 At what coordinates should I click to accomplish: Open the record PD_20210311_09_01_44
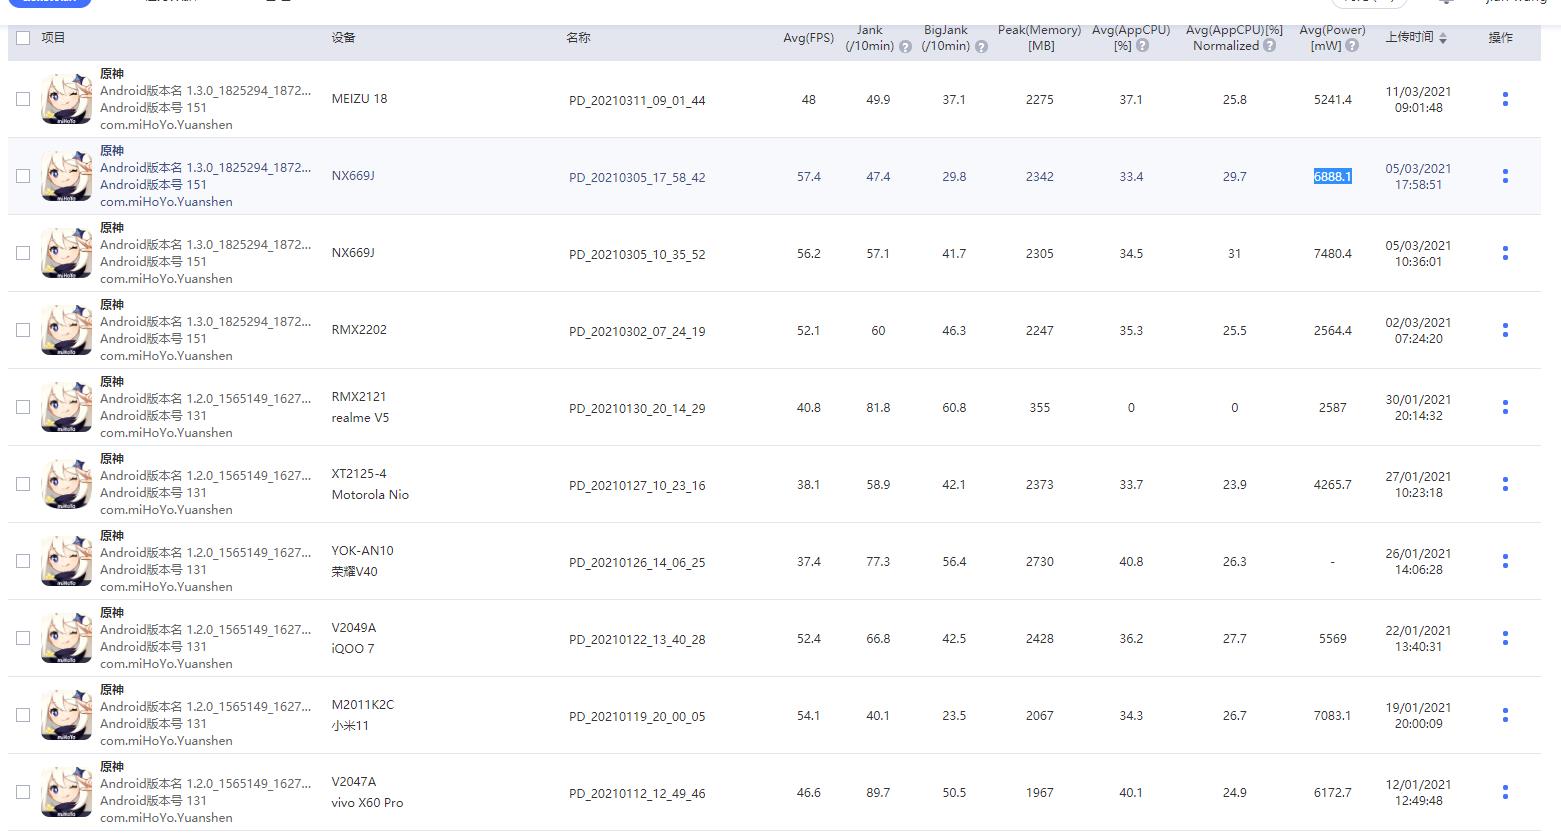click(x=637, y=100)
